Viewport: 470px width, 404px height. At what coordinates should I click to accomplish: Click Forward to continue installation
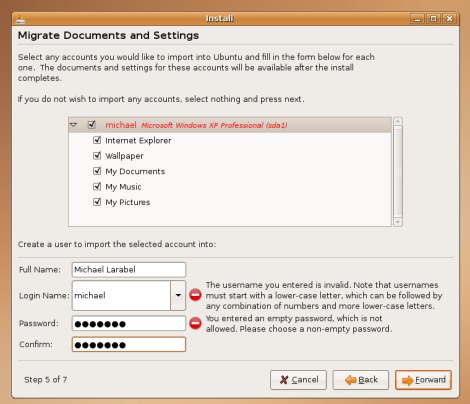[x=423, y=380]
